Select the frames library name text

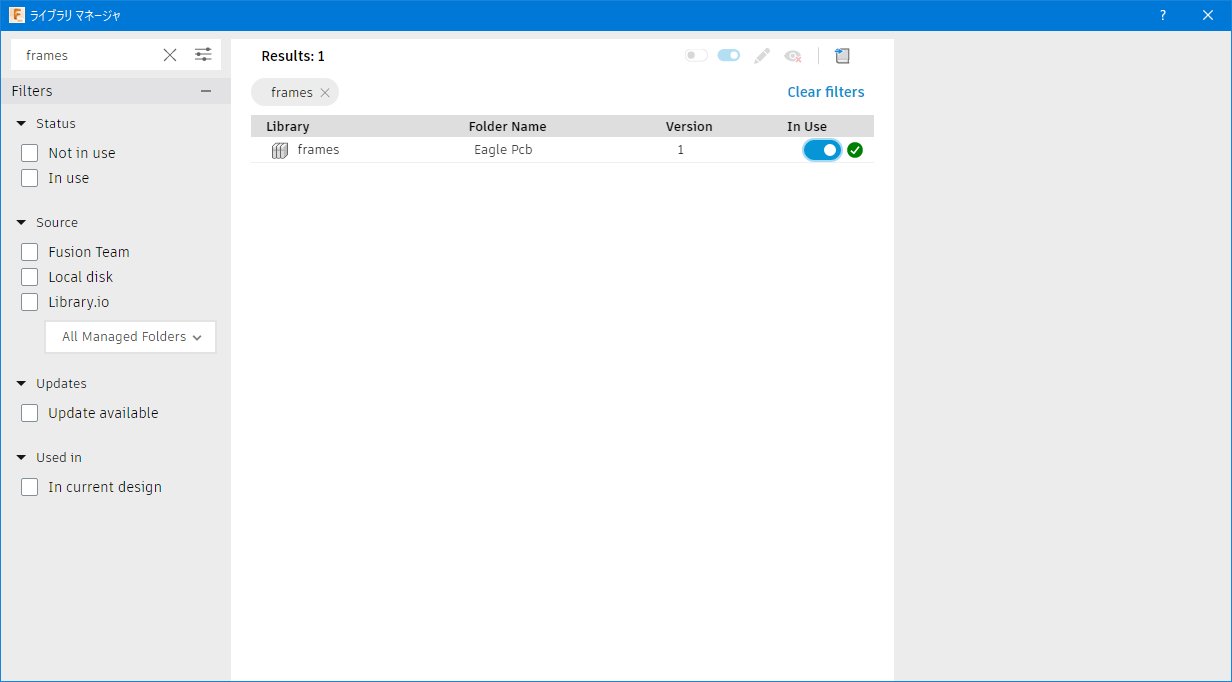pyautogui.click(x=318, y=150)
